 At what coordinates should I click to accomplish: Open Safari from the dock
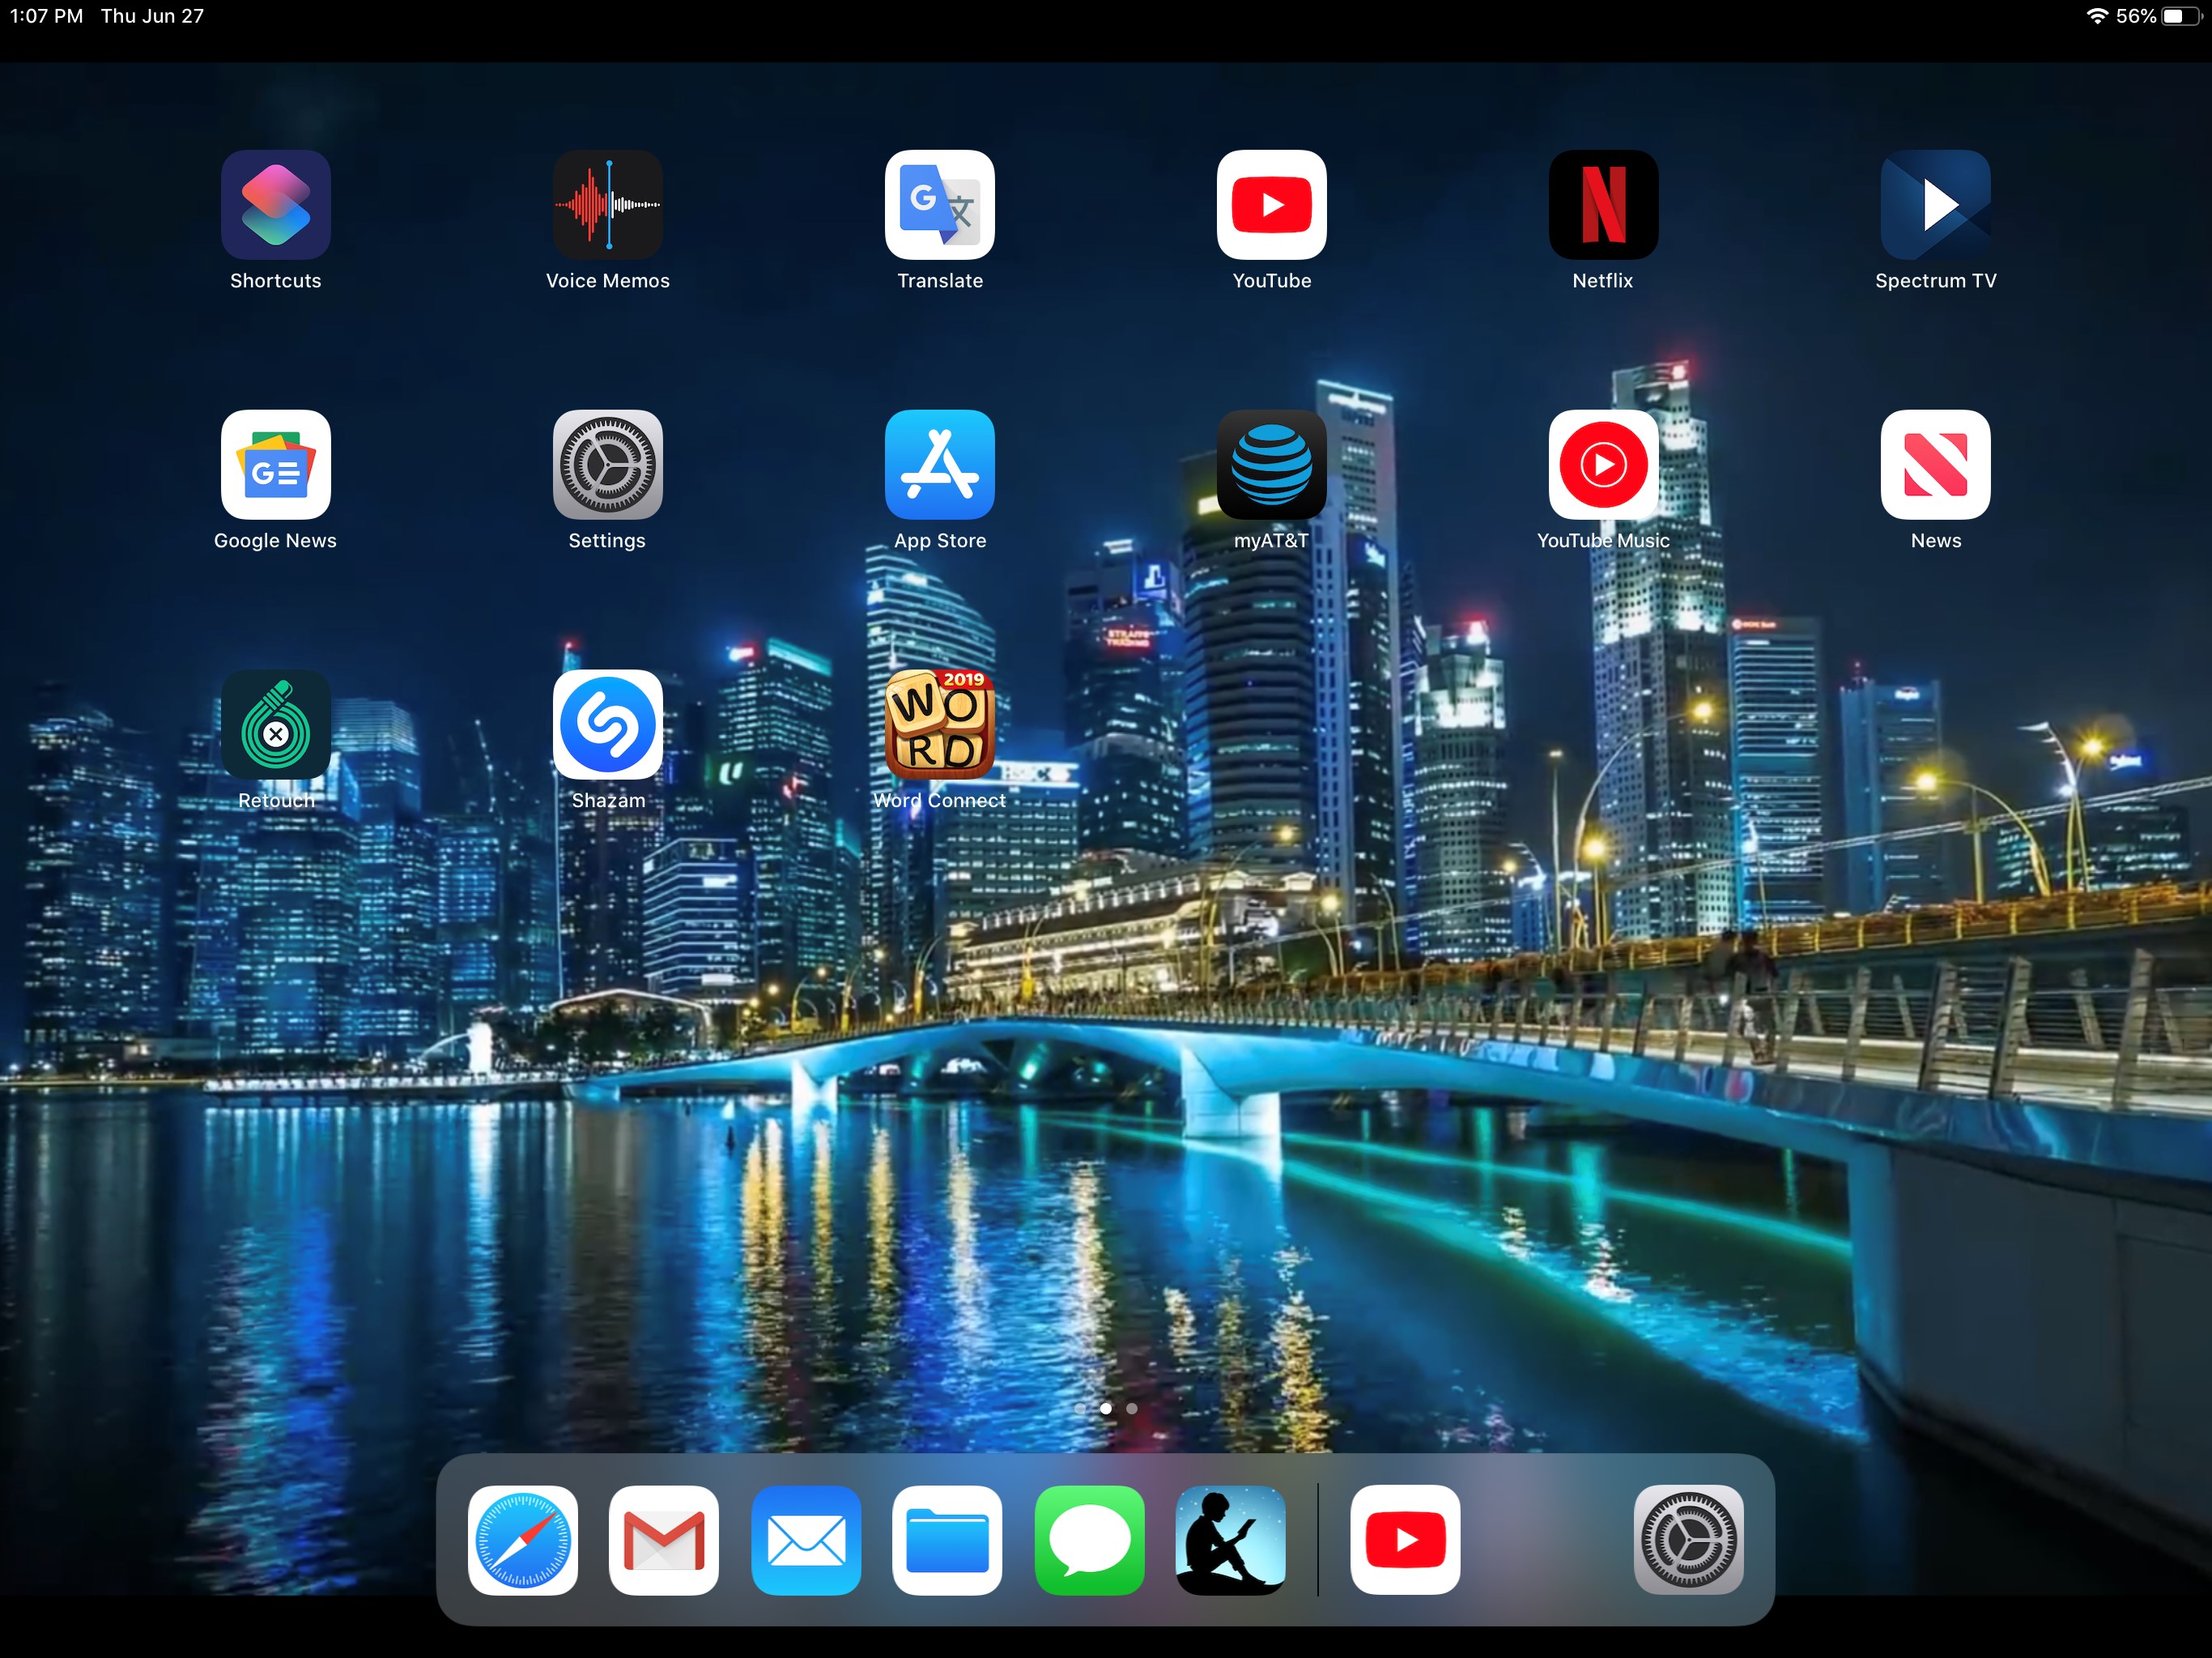click(523, 1540)
